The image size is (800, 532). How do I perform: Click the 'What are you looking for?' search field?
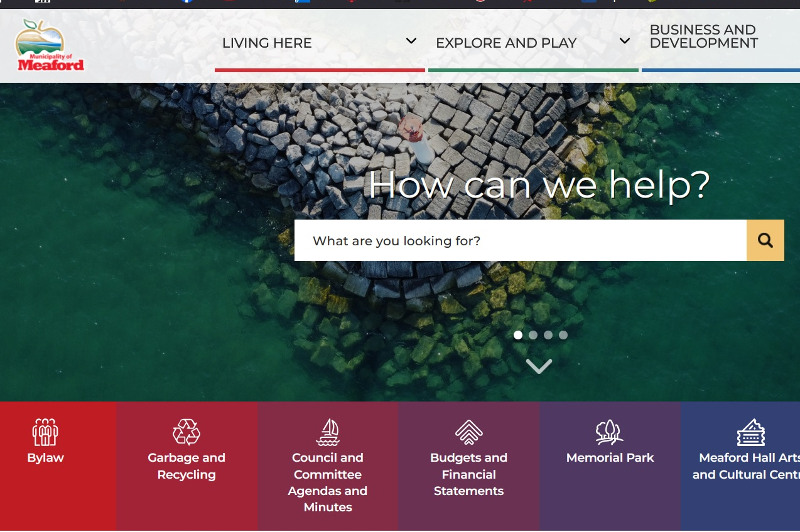pos(520,240)
